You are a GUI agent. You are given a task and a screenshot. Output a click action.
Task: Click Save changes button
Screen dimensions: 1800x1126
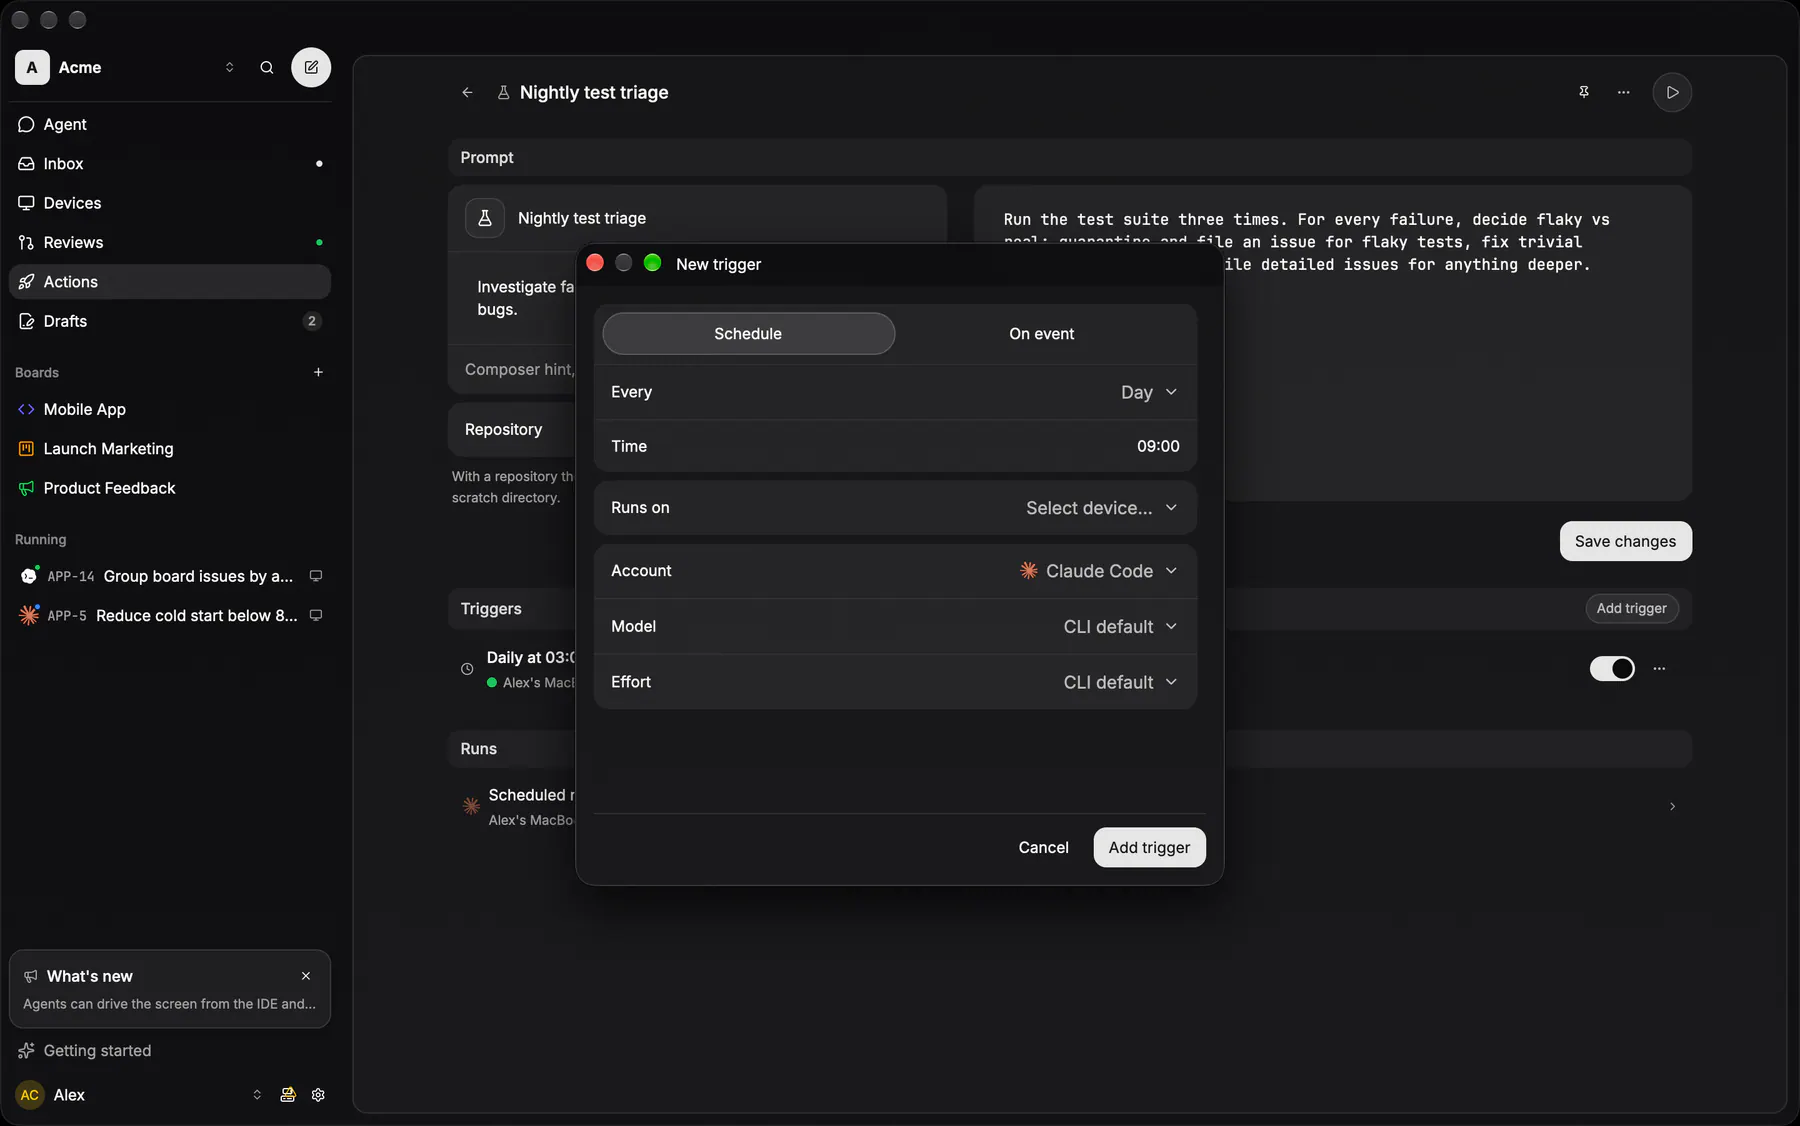[1625, 541]
